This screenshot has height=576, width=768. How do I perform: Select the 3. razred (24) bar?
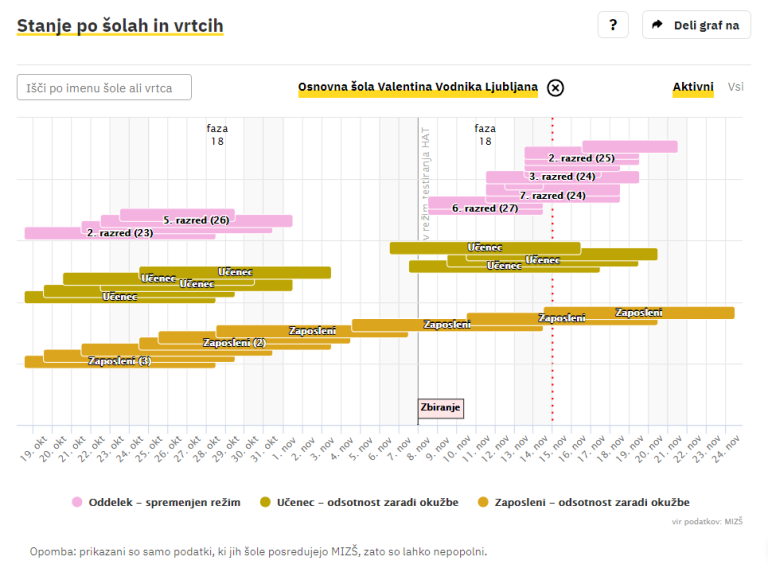[x=562, y=177]
